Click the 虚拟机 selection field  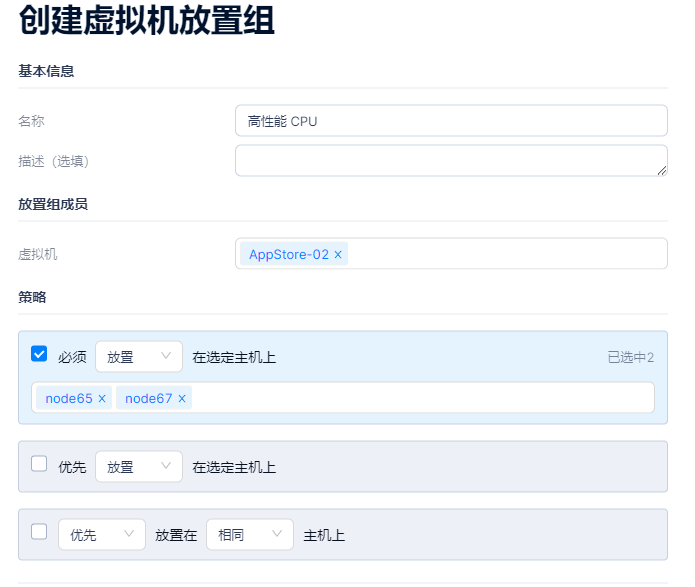pyautogui.click(x=451, y=254)
